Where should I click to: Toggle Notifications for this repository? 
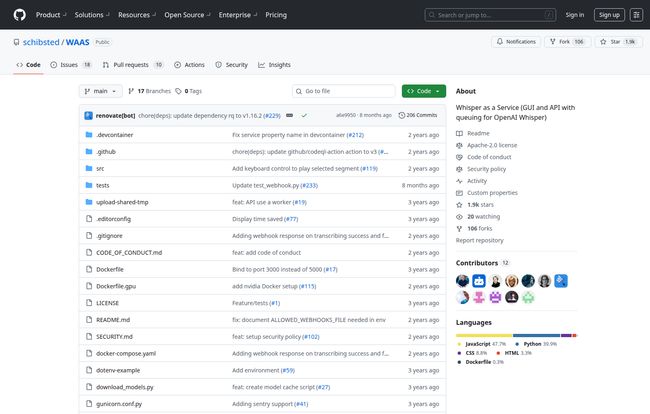(x=515, y=42)
